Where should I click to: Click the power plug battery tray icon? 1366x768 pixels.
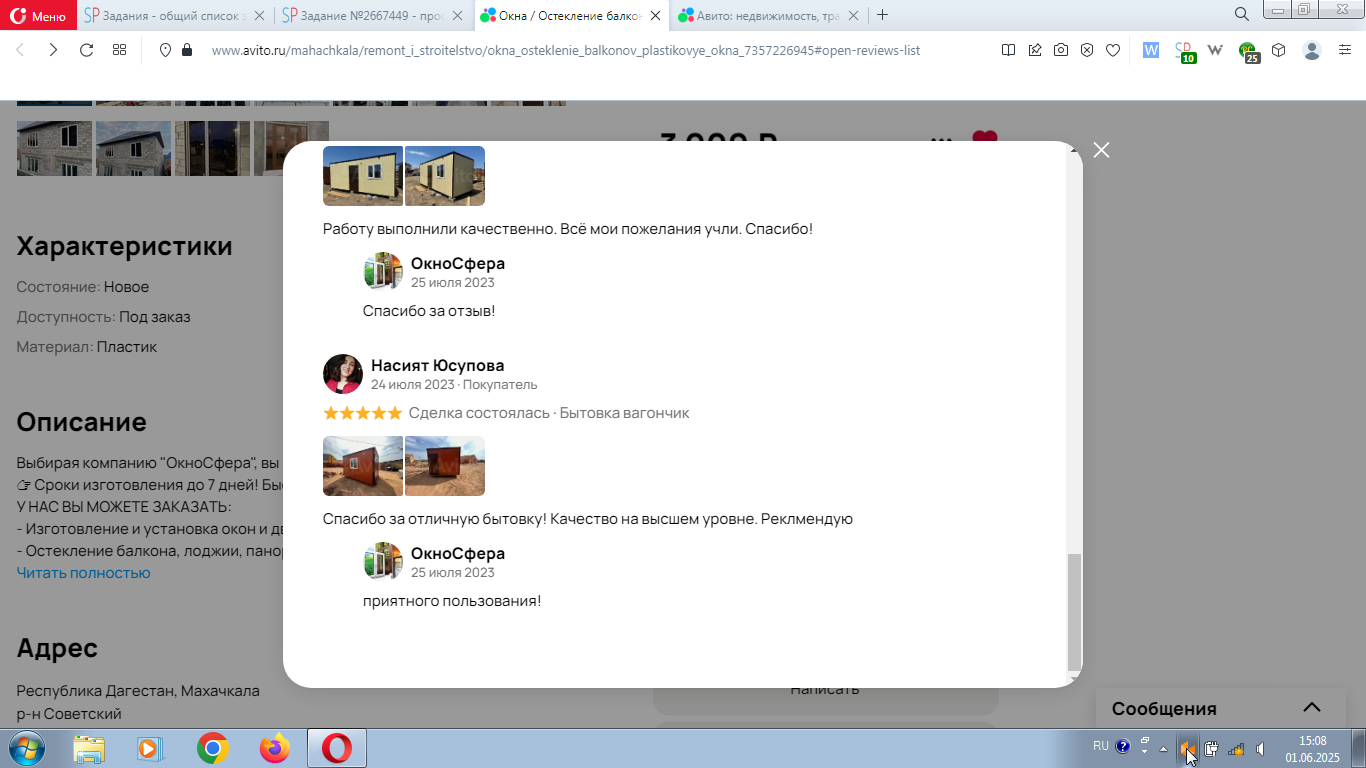point(1211,748)
